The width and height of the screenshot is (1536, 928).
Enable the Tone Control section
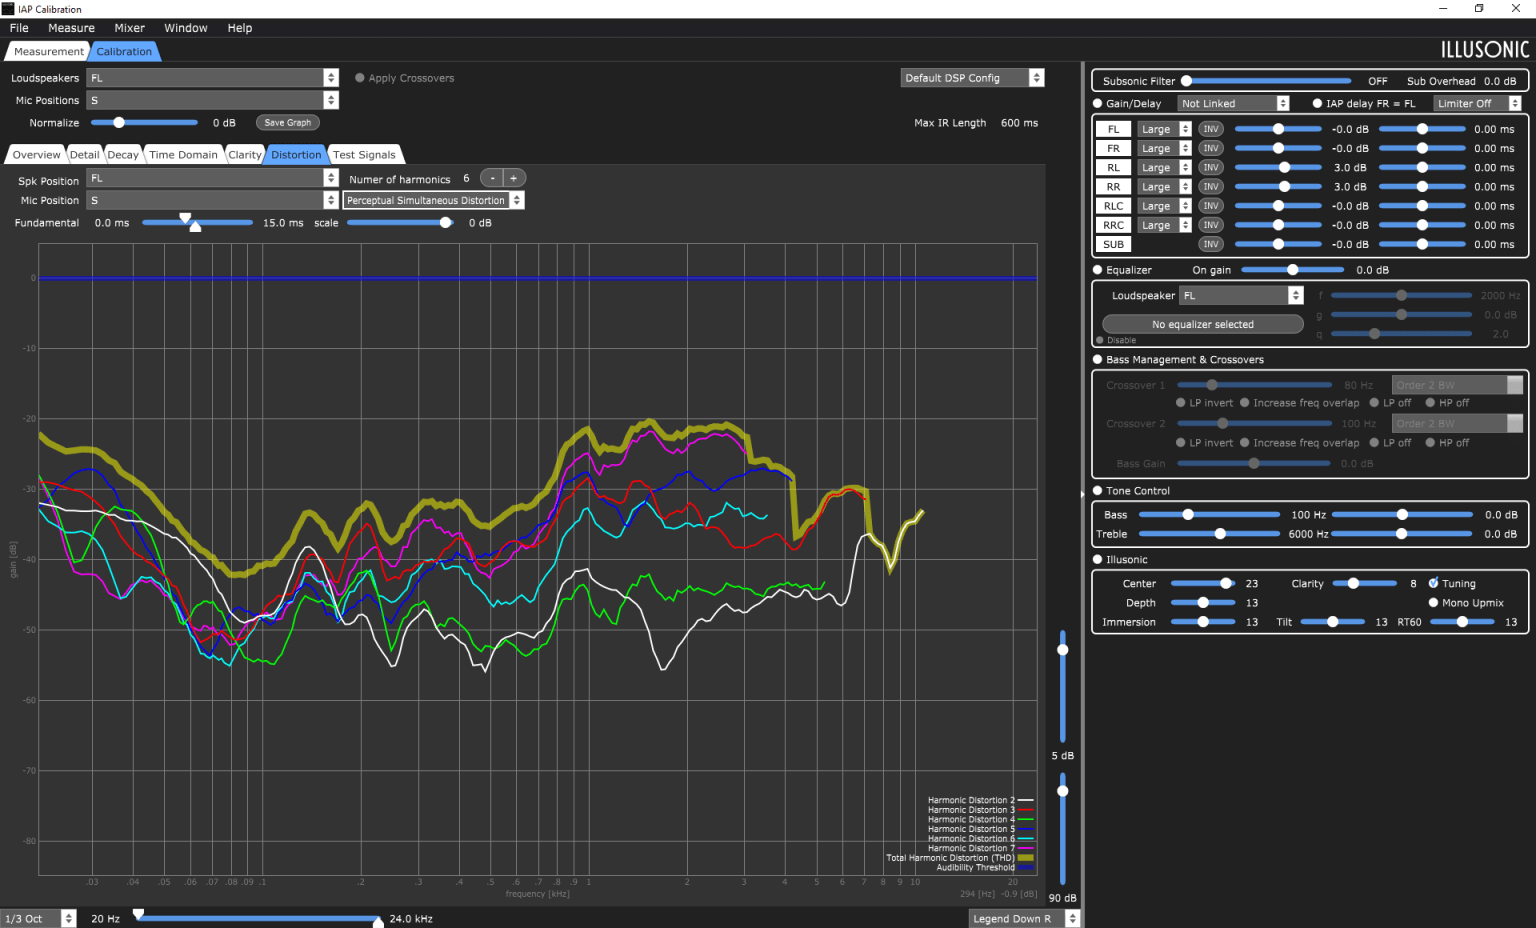point(1098,491)
